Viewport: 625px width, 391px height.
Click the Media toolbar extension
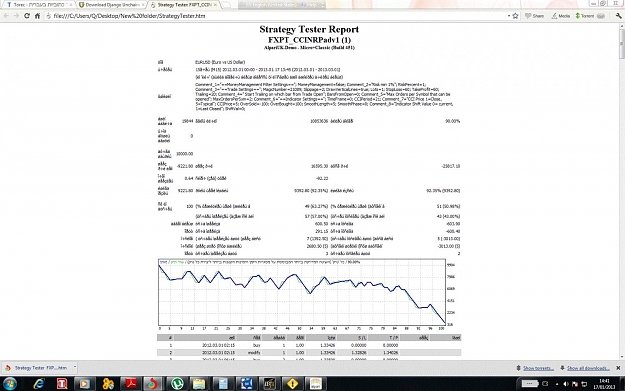[x=560, y=16]
